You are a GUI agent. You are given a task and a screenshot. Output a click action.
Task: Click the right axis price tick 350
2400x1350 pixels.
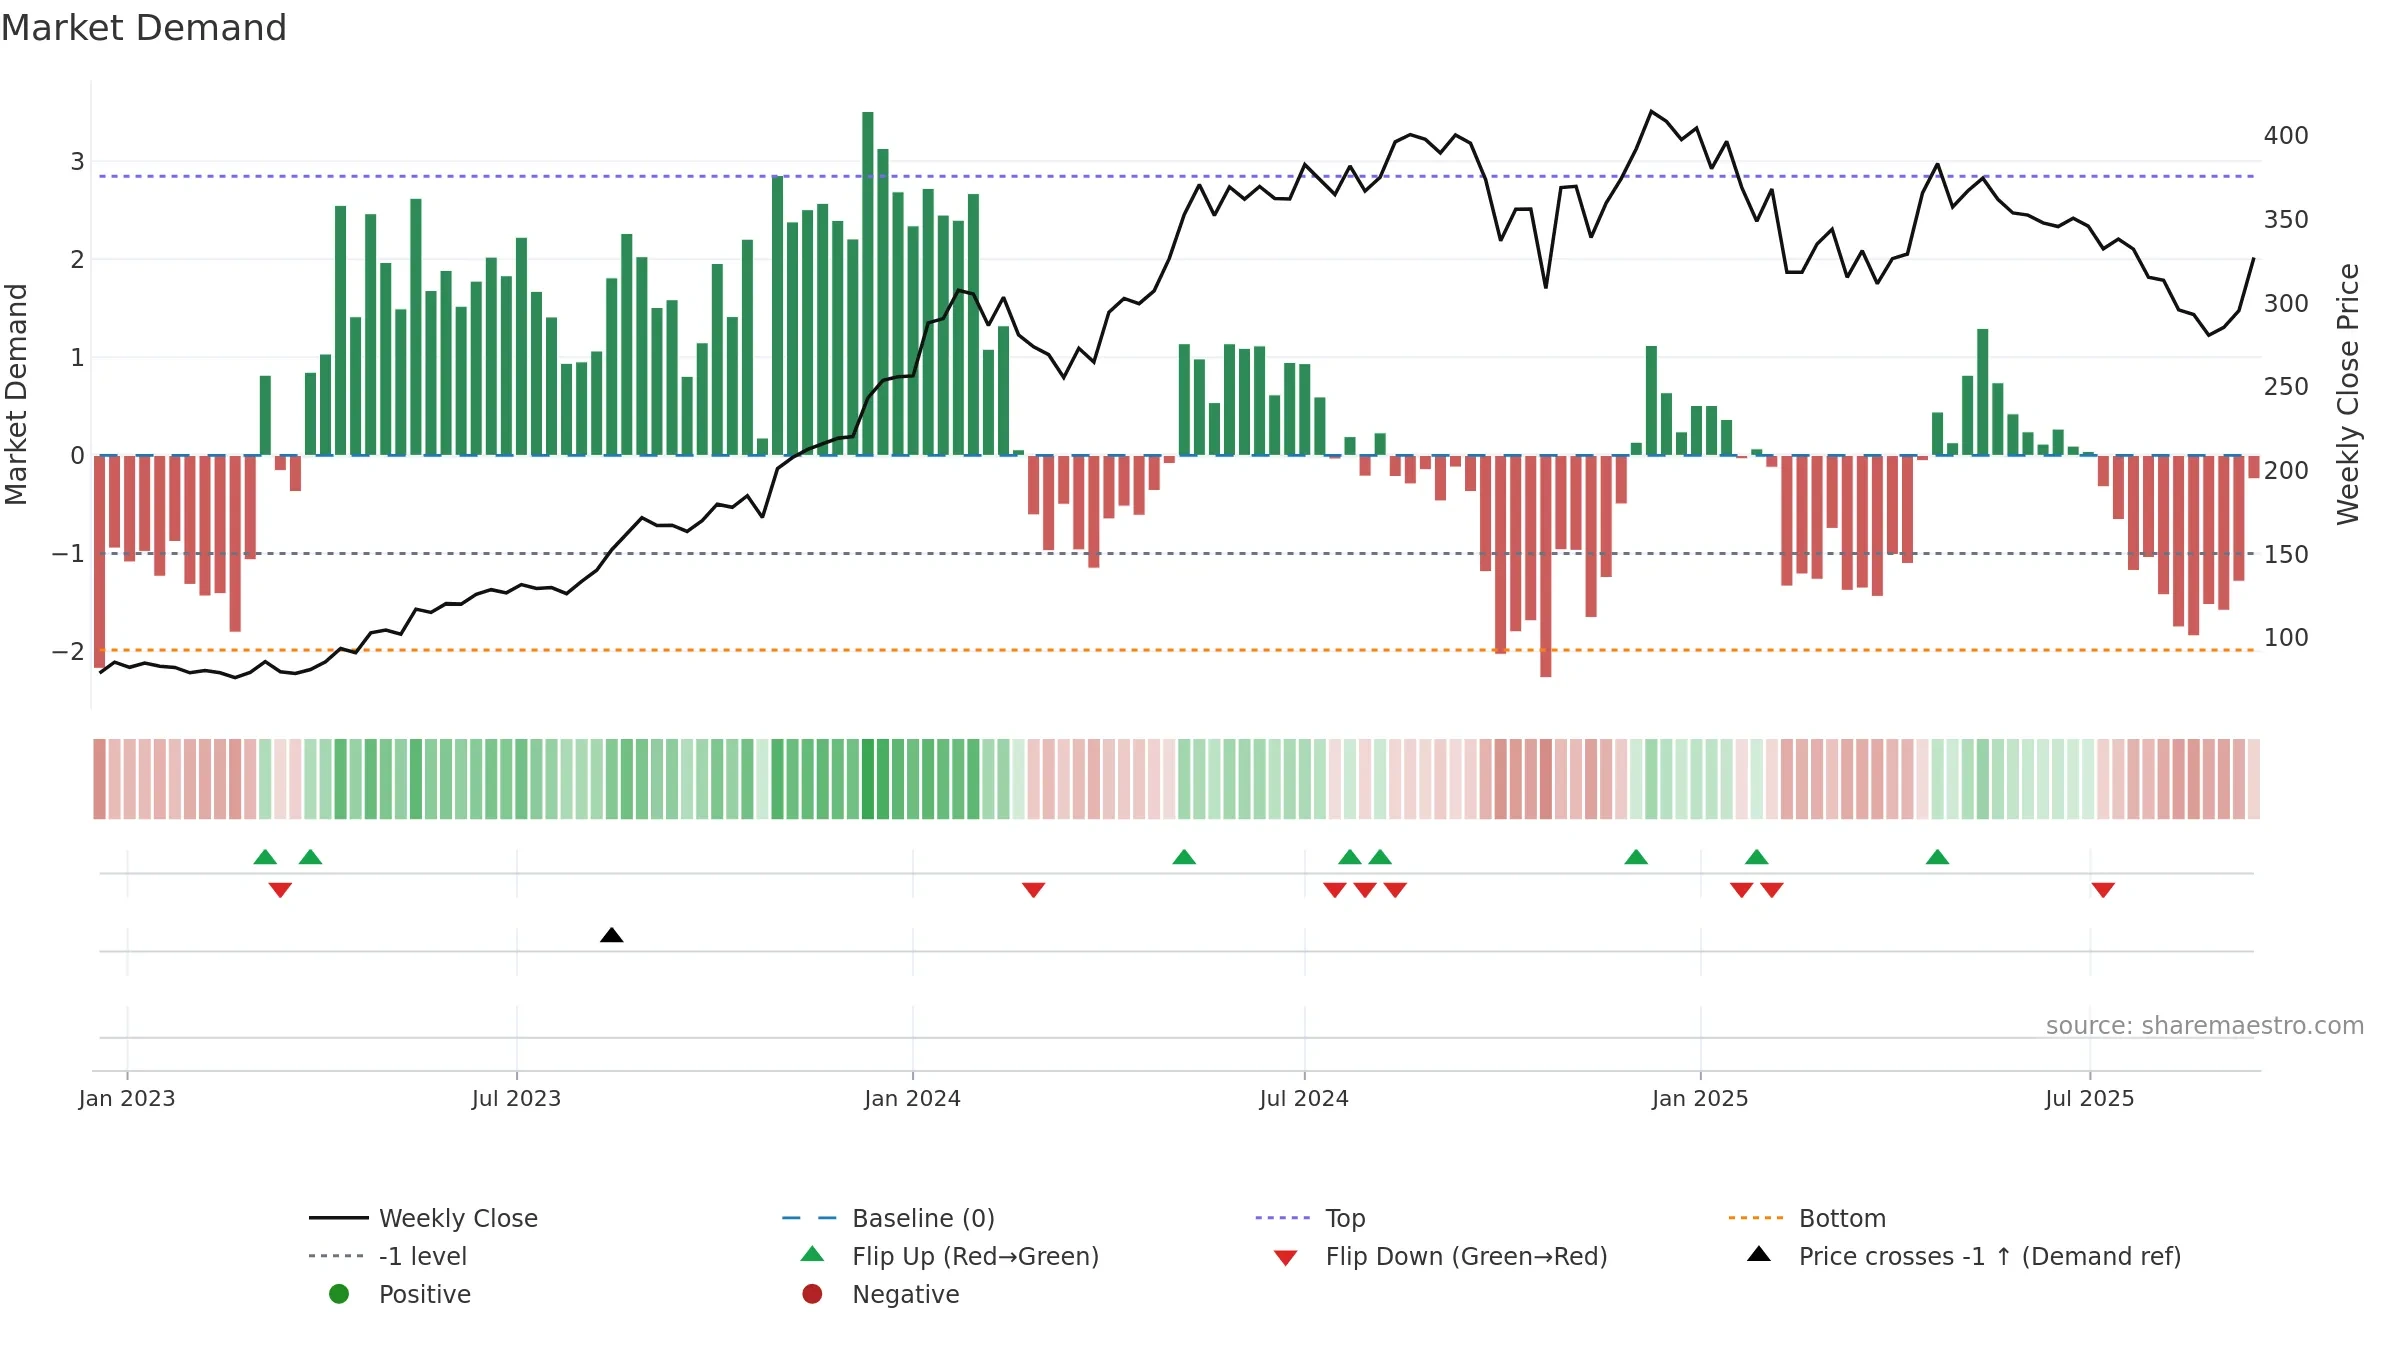[x=2286, y=219]
